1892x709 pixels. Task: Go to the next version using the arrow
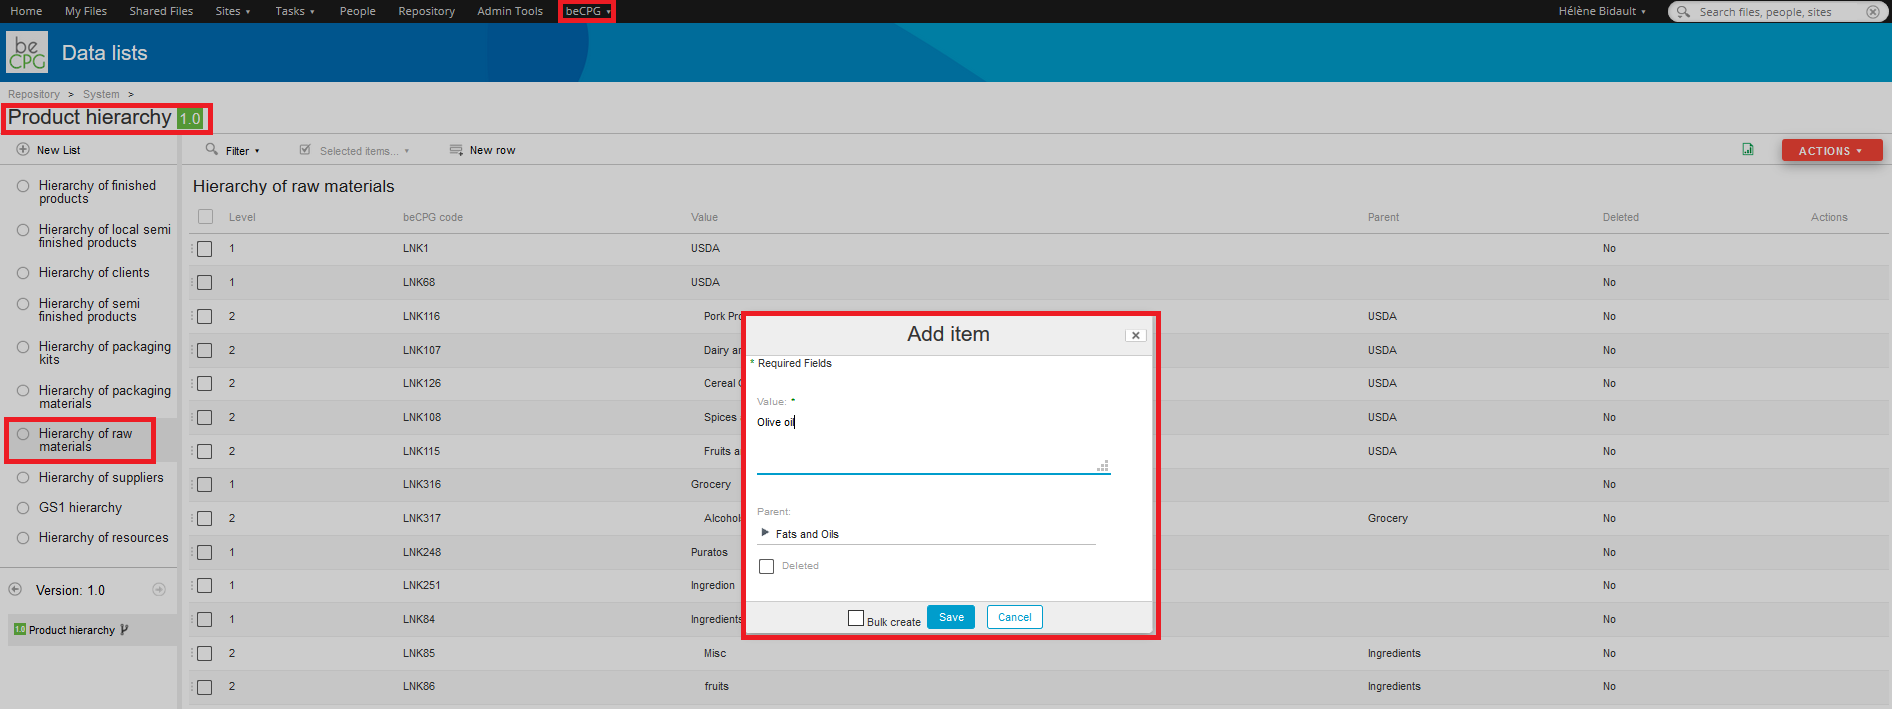pos(159,590)
